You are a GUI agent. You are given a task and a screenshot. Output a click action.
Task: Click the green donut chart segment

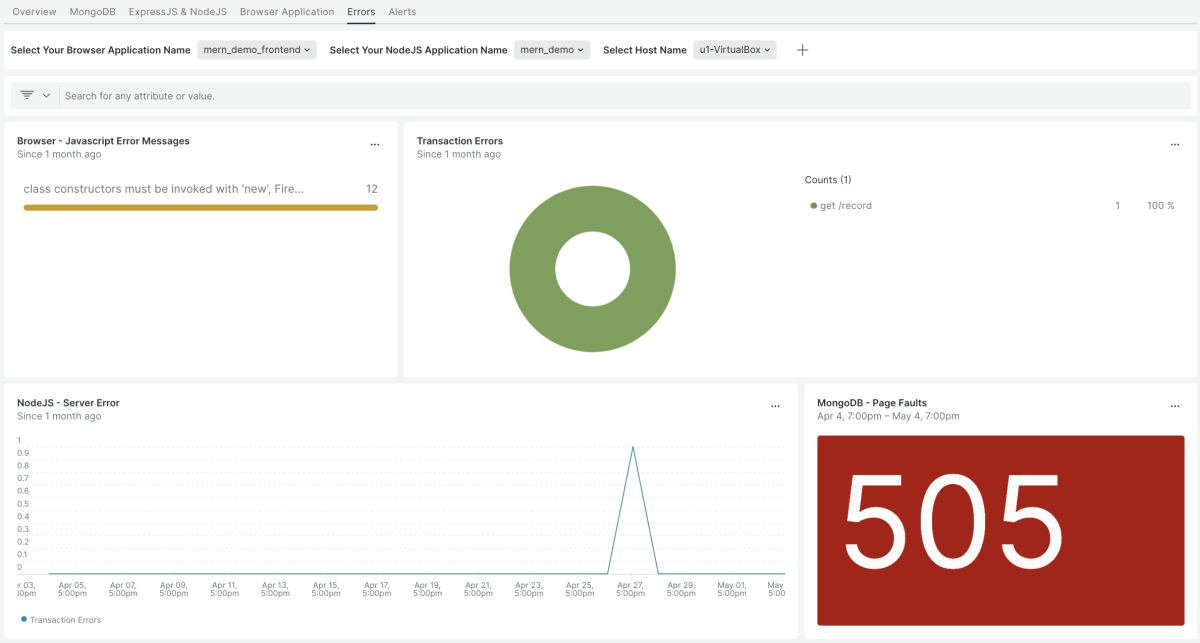tap(530, 270)
